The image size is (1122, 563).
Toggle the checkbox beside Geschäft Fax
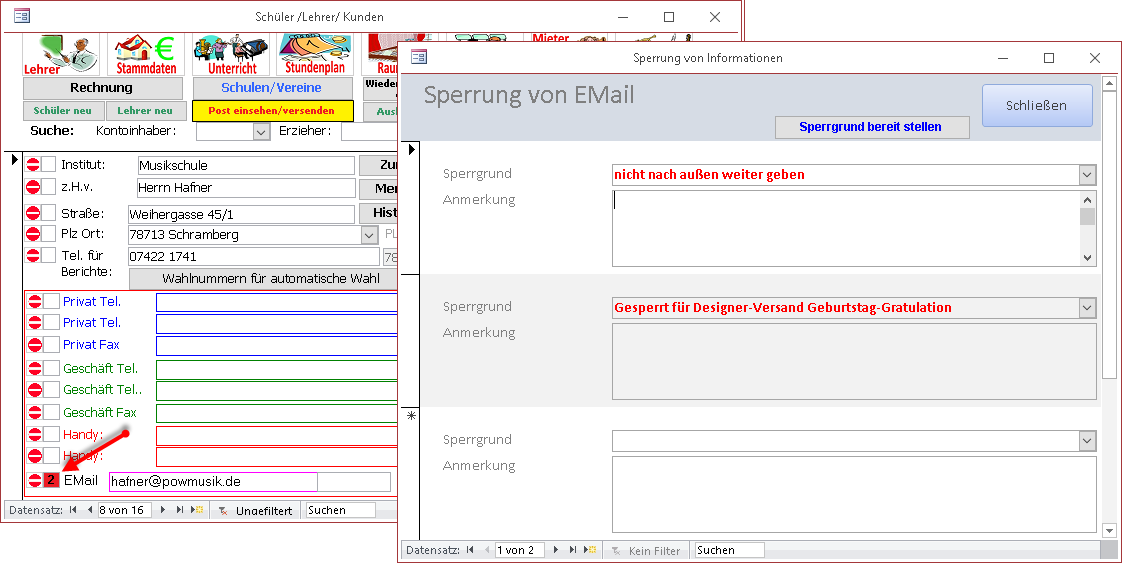(51, 412)
